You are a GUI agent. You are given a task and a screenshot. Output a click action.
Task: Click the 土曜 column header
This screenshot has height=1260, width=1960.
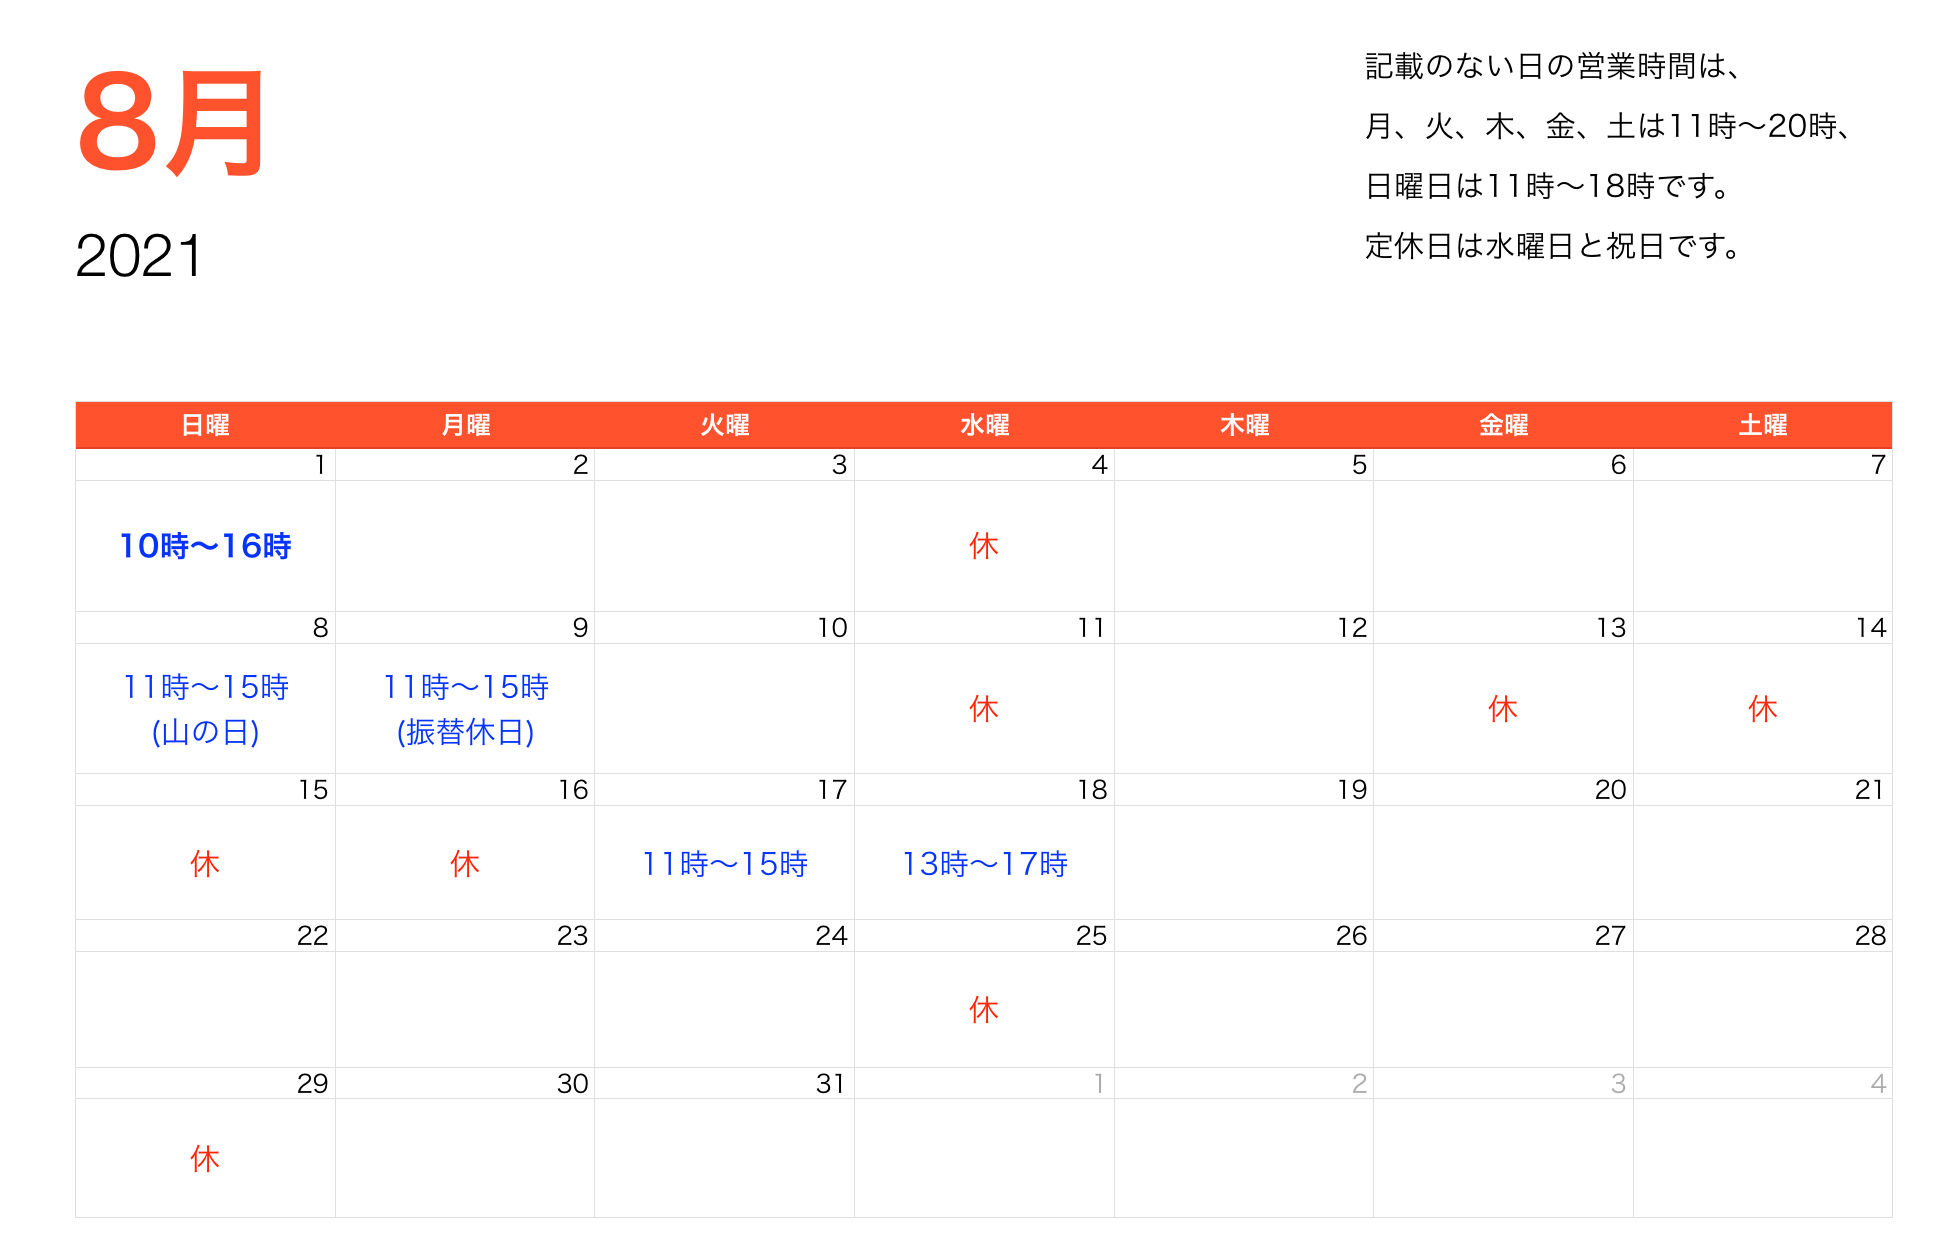coord(1763,424)
